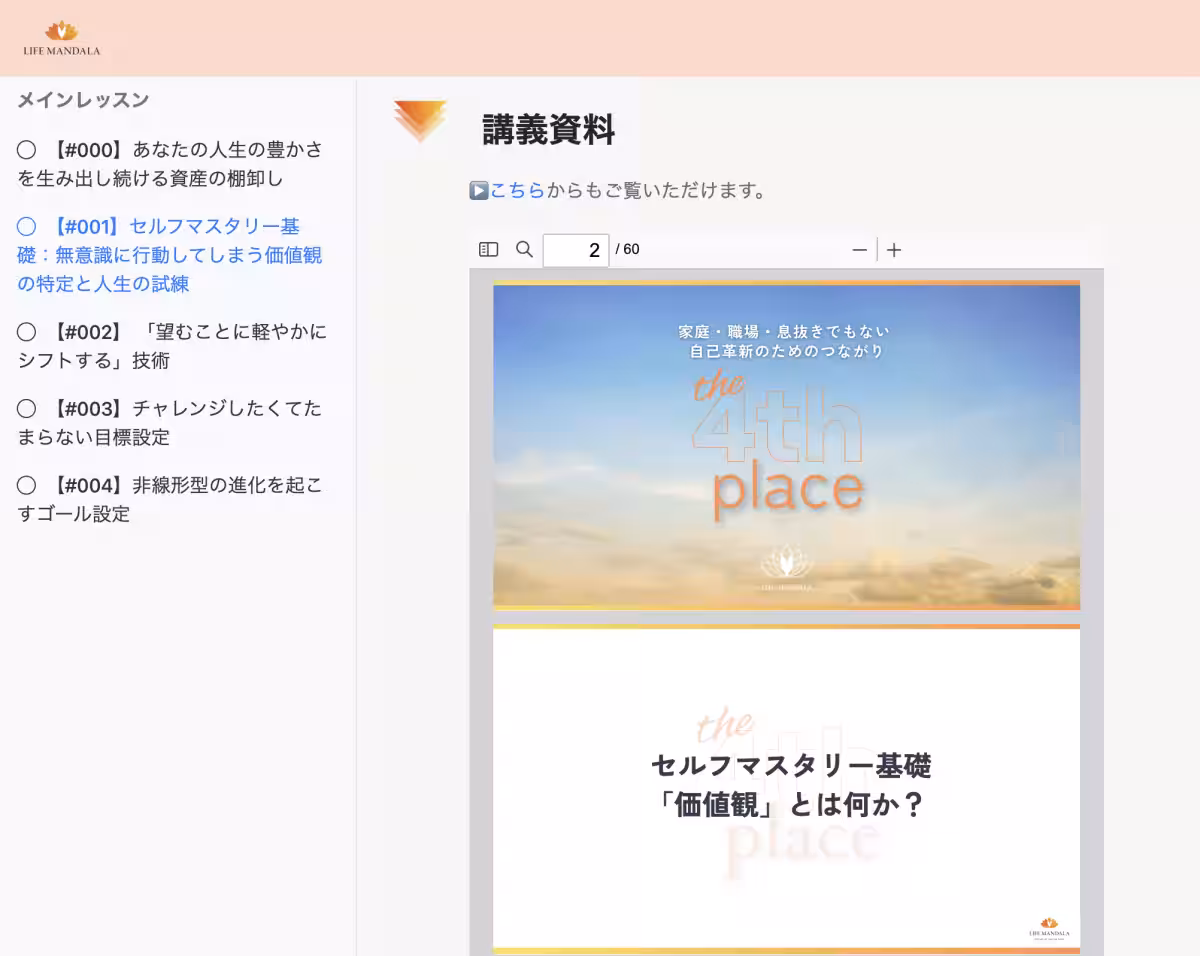Click the LIFE MANDALA logo in the header
This screenshot has height=956, width=1200.
pos(62,36)
